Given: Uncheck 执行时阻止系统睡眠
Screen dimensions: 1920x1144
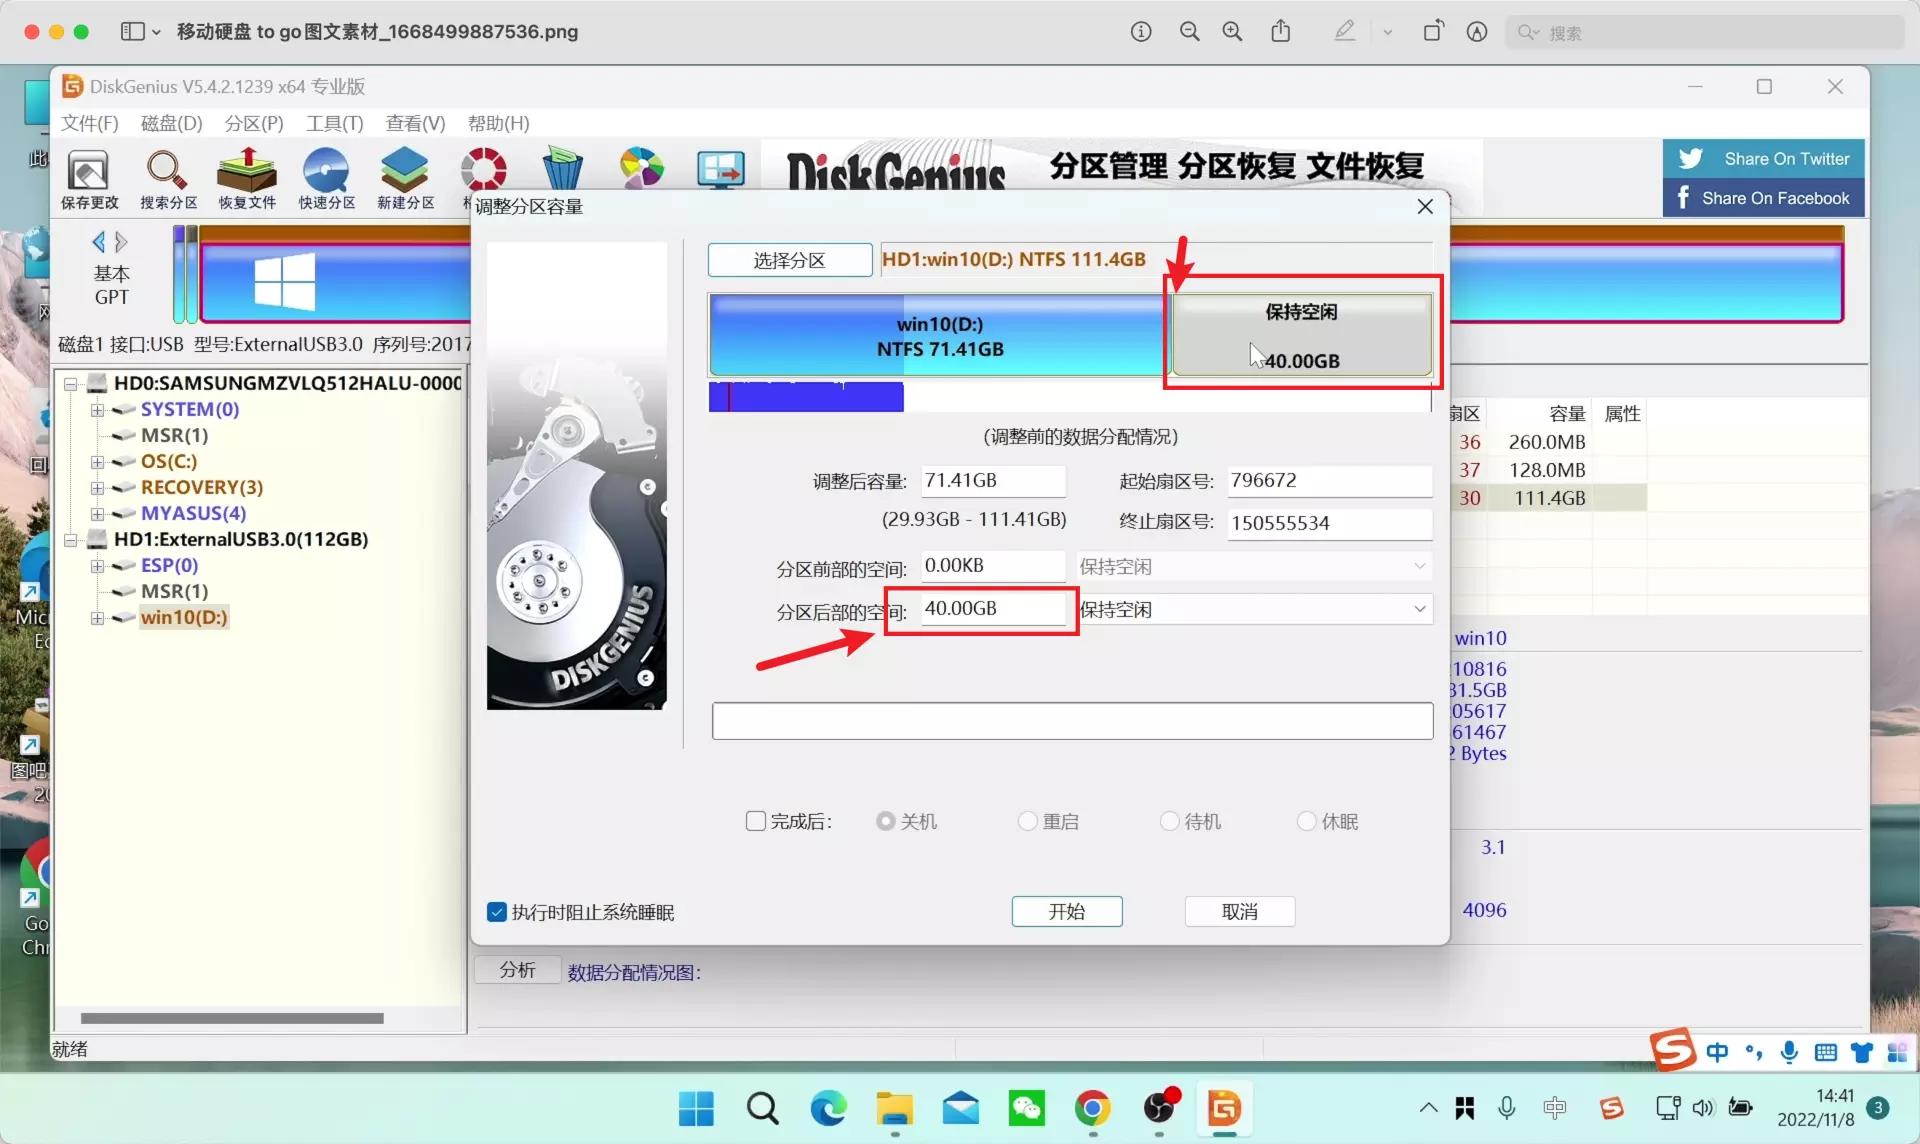Looking at the screenshot, I should tap(496, 912).
